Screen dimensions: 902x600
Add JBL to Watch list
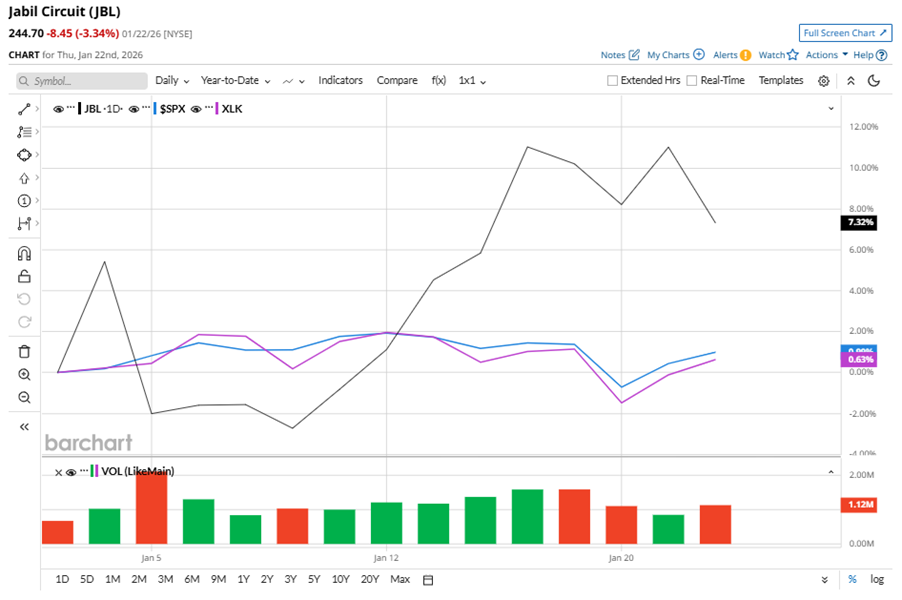point(778,55)
